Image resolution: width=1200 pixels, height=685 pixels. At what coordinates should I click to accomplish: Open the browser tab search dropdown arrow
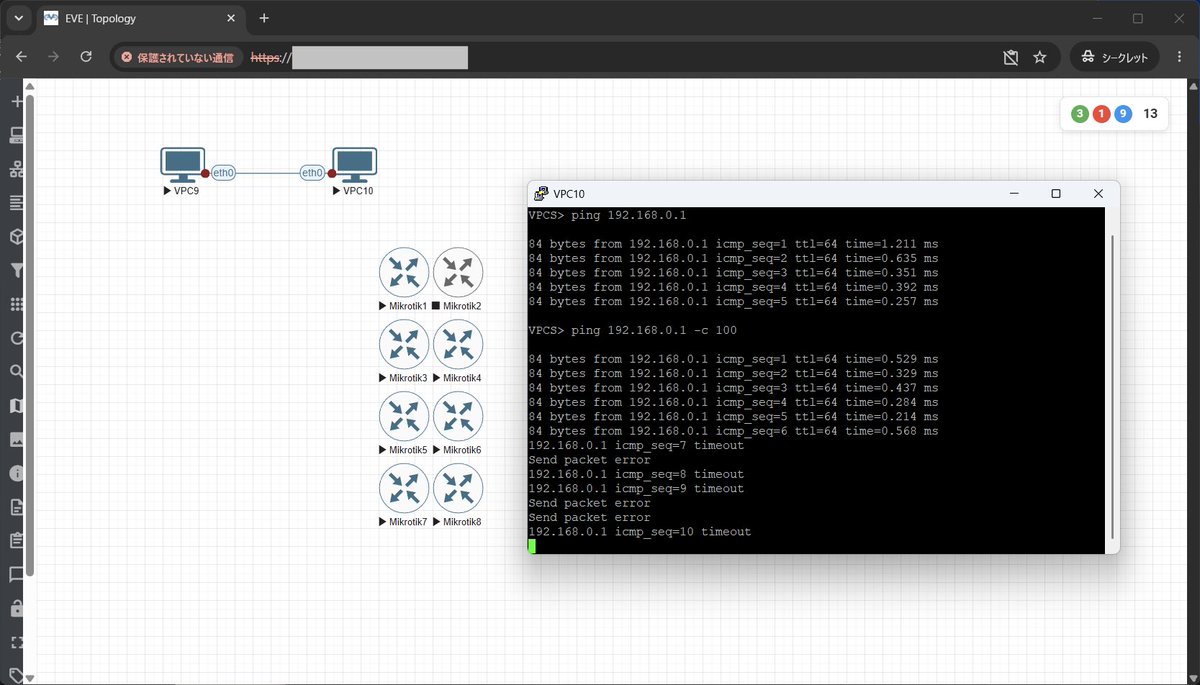click(x=18, y=18)
